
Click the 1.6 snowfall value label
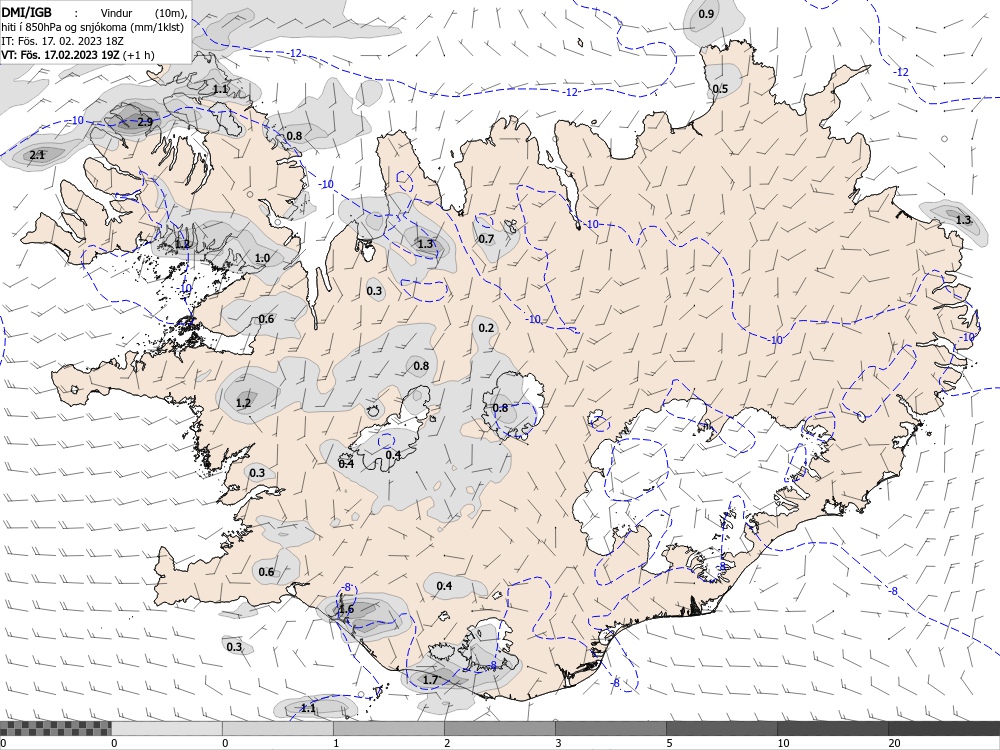346,609
